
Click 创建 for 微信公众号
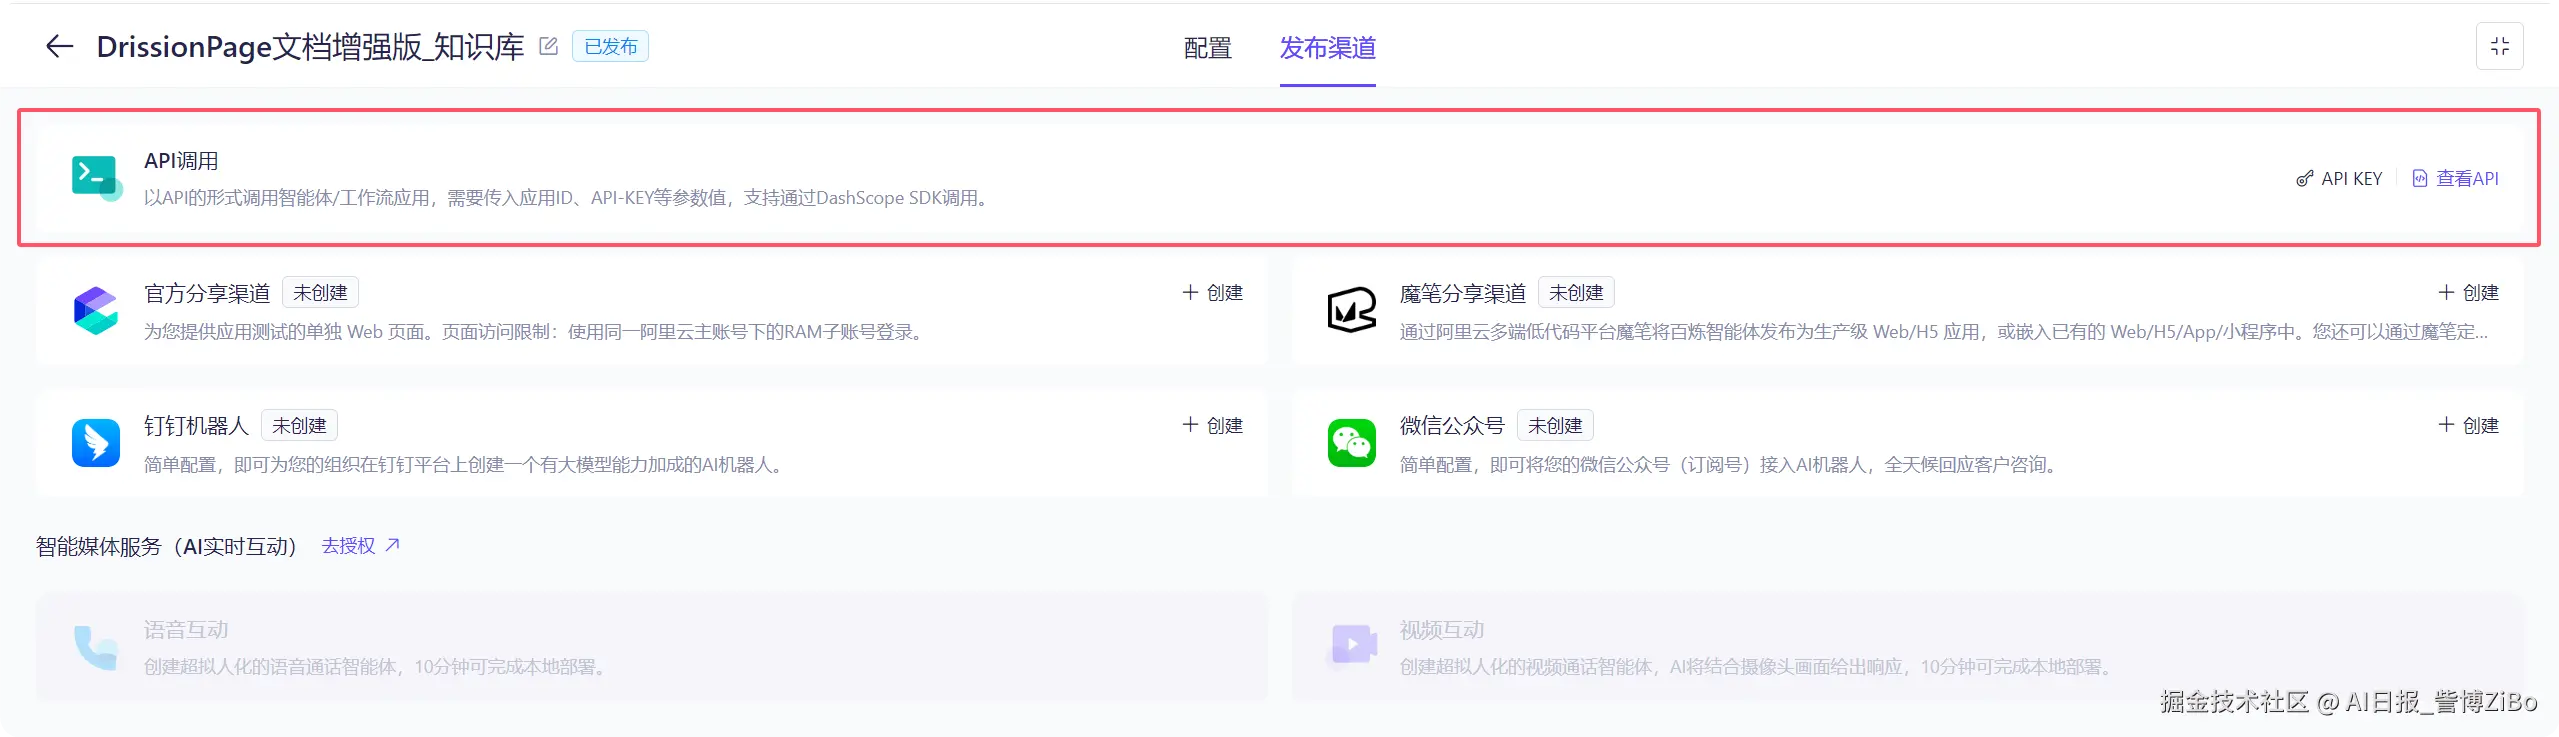point(2480,426)
